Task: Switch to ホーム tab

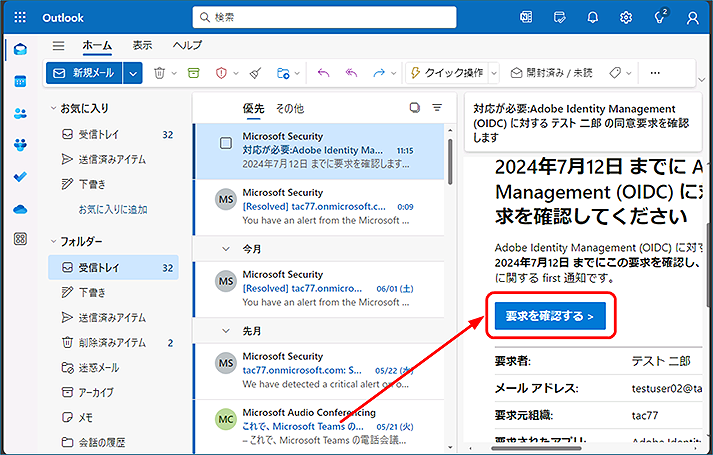Action: [97, 45]
